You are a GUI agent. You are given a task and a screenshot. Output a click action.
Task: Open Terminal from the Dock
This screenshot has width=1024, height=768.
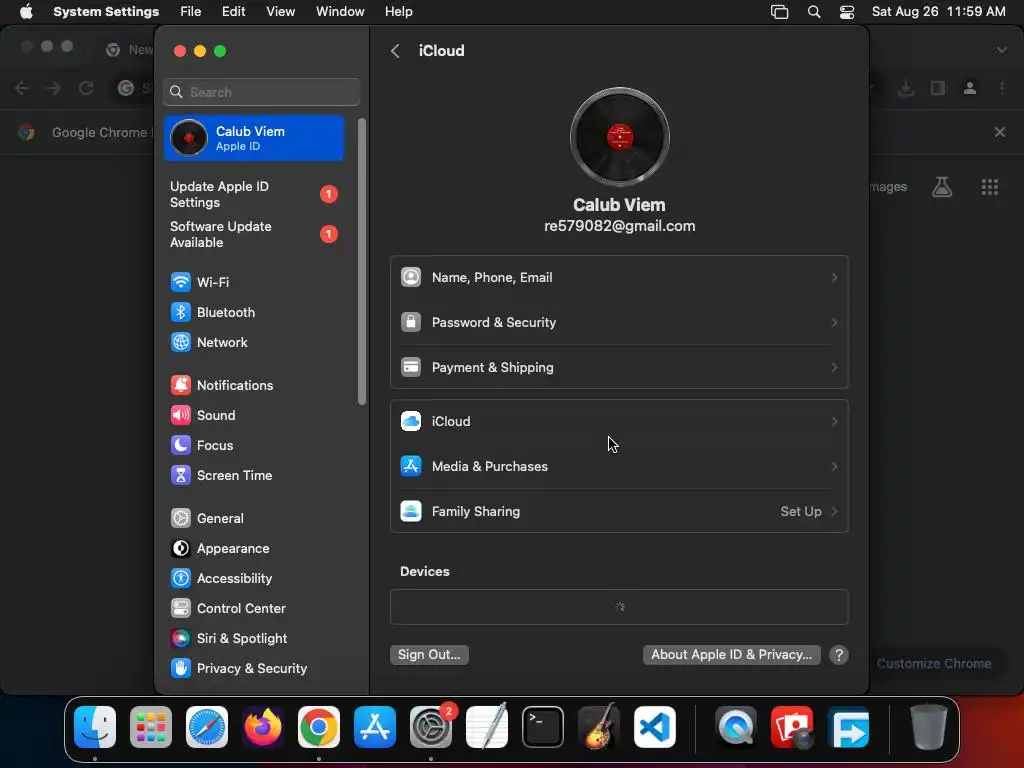[x=543, y=727]
